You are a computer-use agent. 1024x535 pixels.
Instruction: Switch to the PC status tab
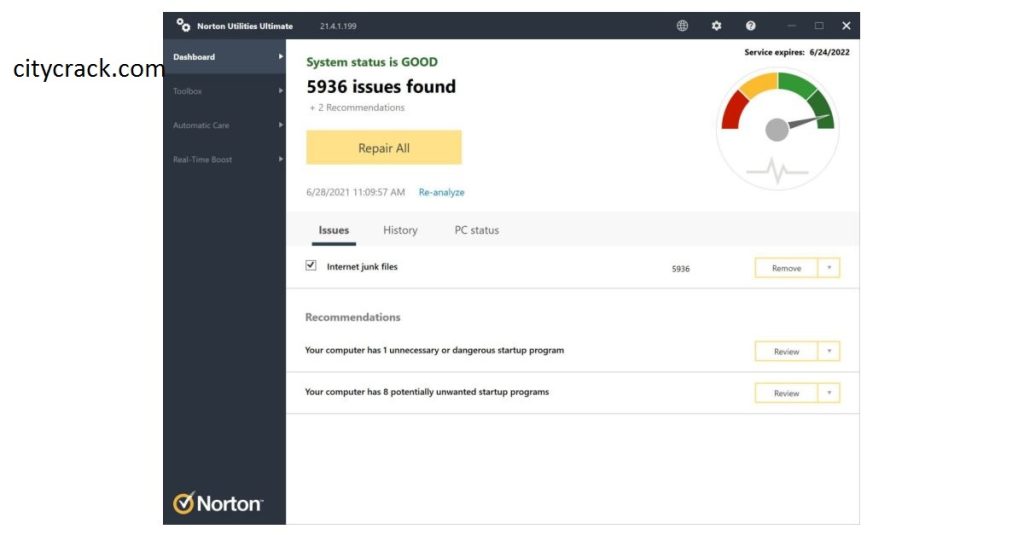pos(477,230)
